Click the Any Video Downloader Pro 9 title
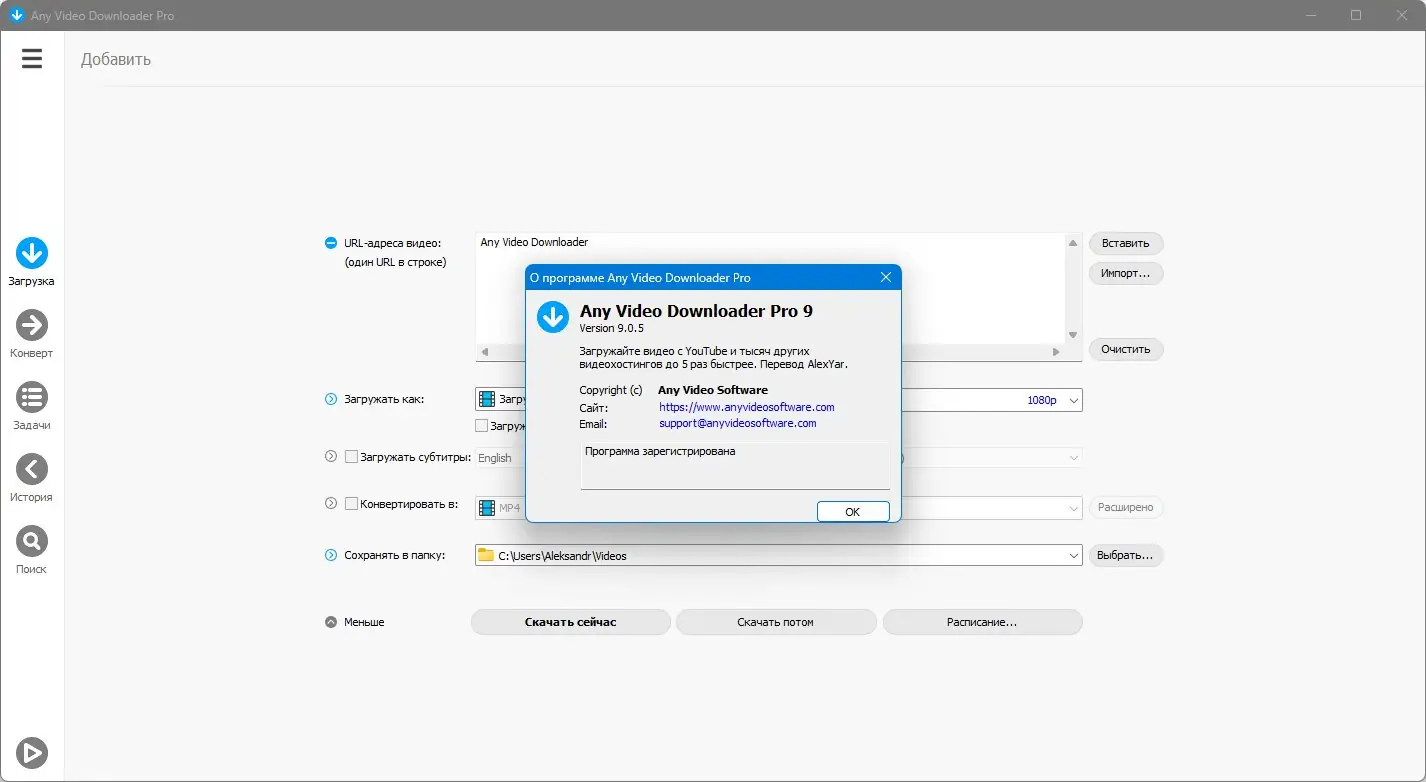 click(x=696, y=311)
